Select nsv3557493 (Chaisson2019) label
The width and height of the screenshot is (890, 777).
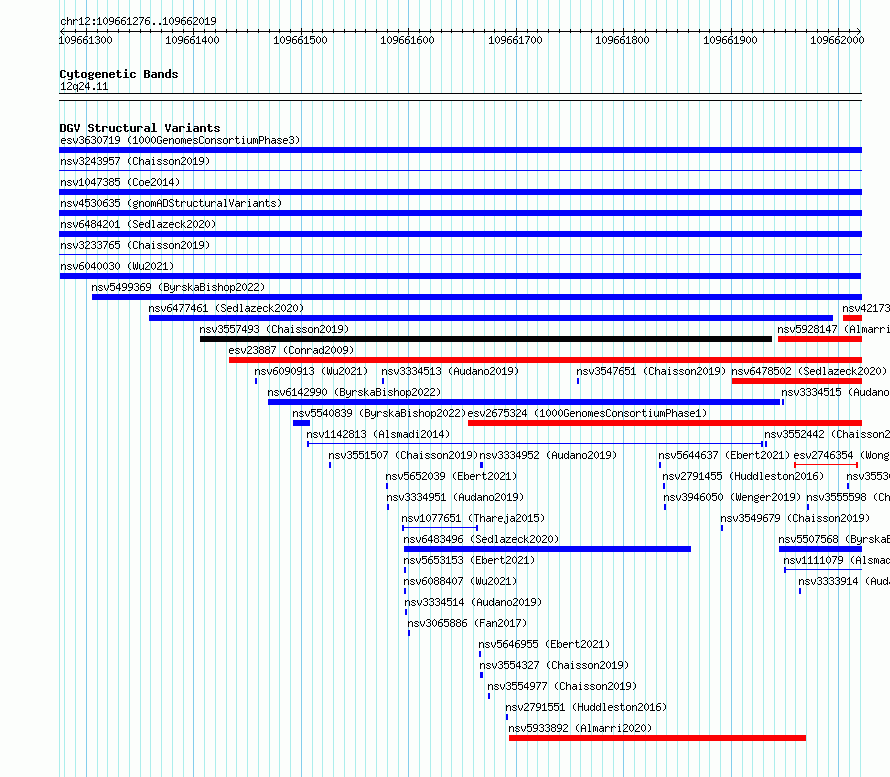pos(274,329)
